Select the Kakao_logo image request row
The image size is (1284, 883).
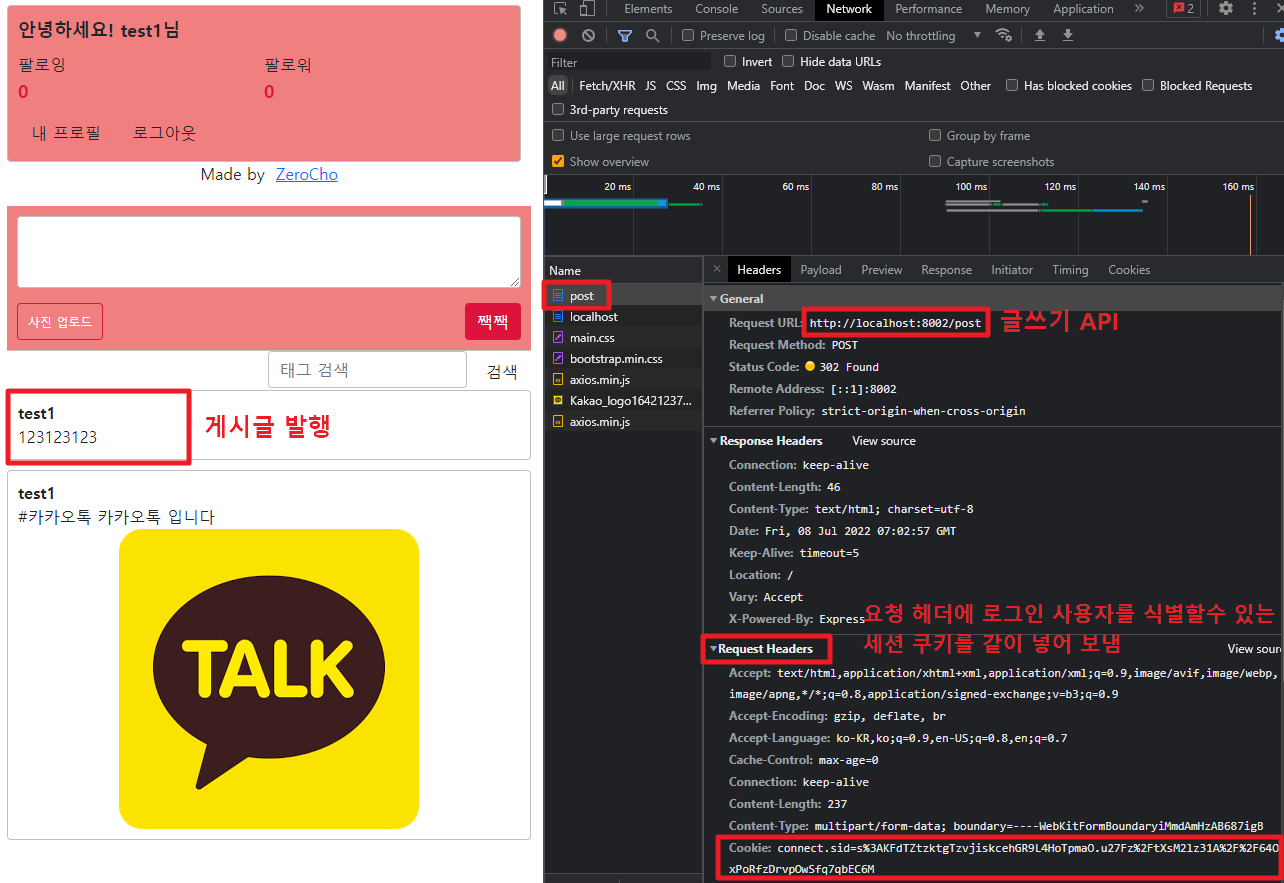(624, 401)
